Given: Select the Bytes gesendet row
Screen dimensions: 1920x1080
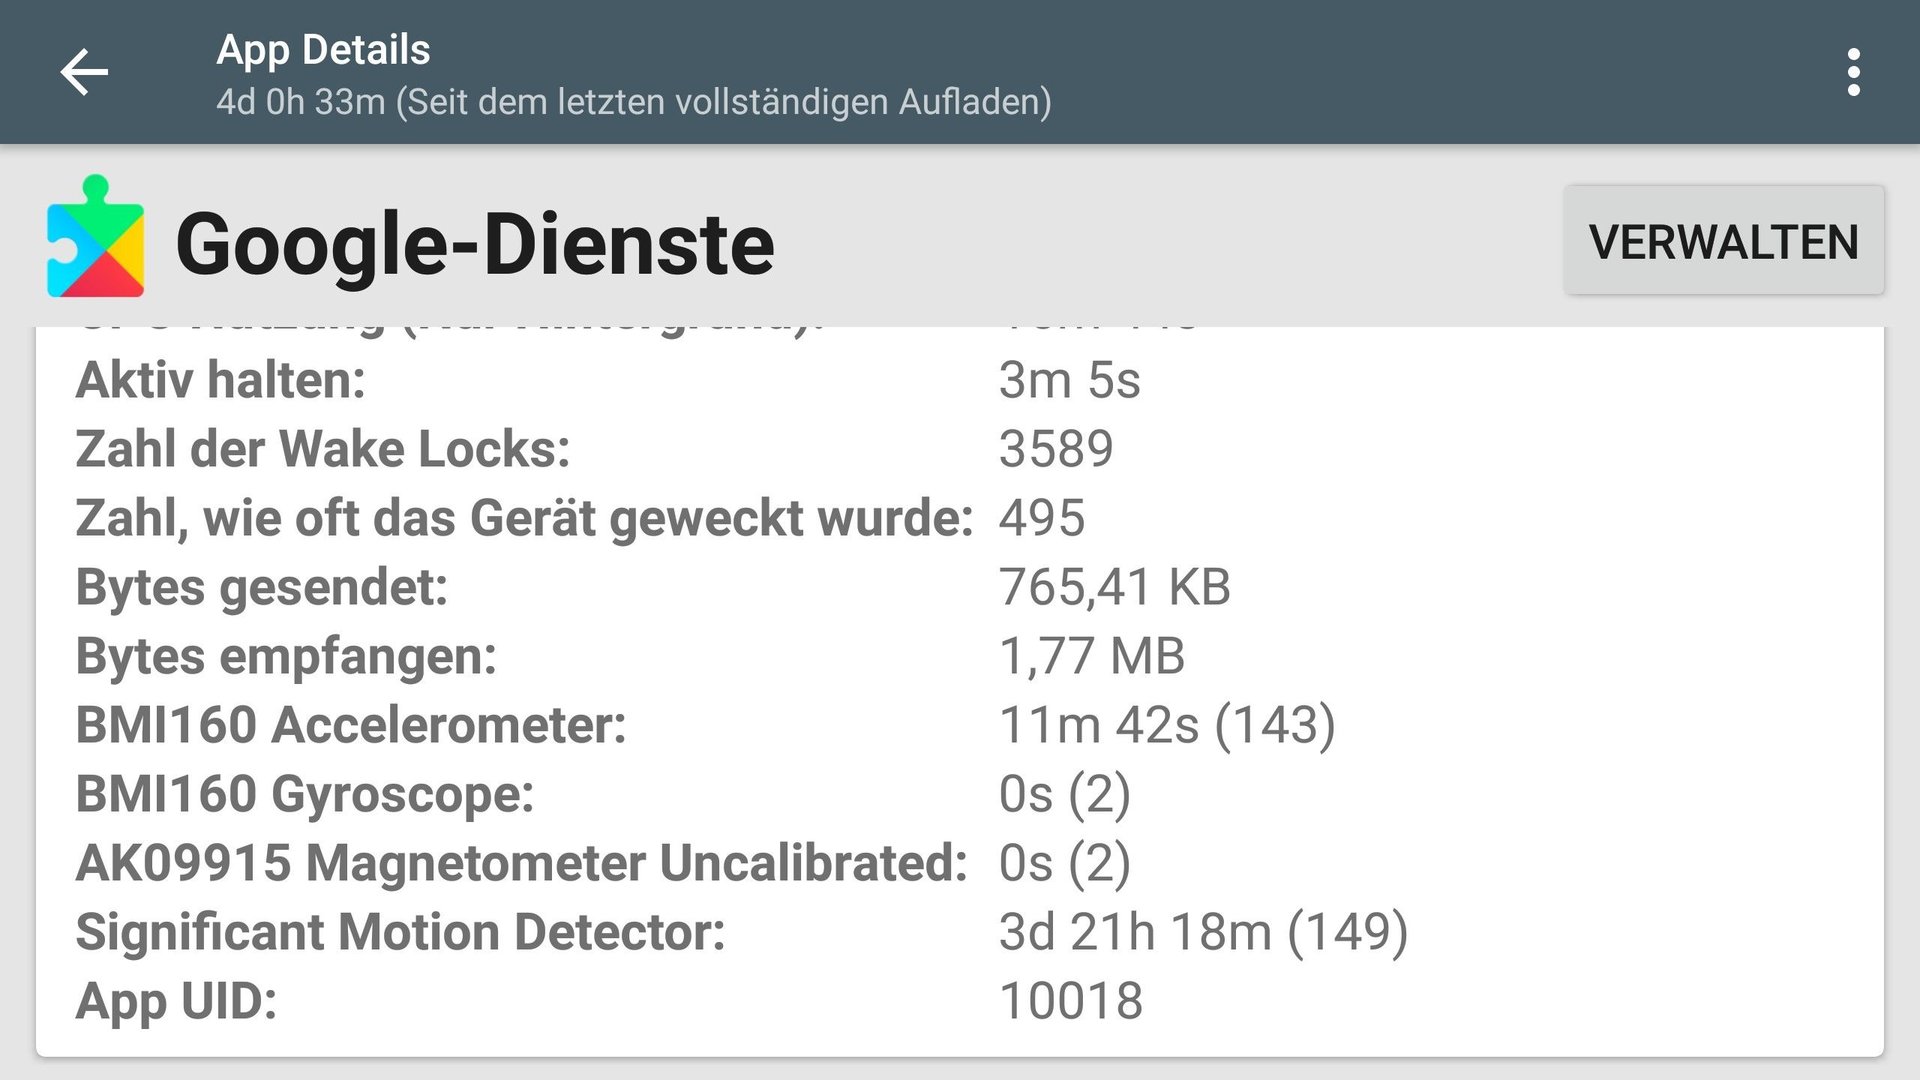Looking at the screenshot, I should click(960, 587).
